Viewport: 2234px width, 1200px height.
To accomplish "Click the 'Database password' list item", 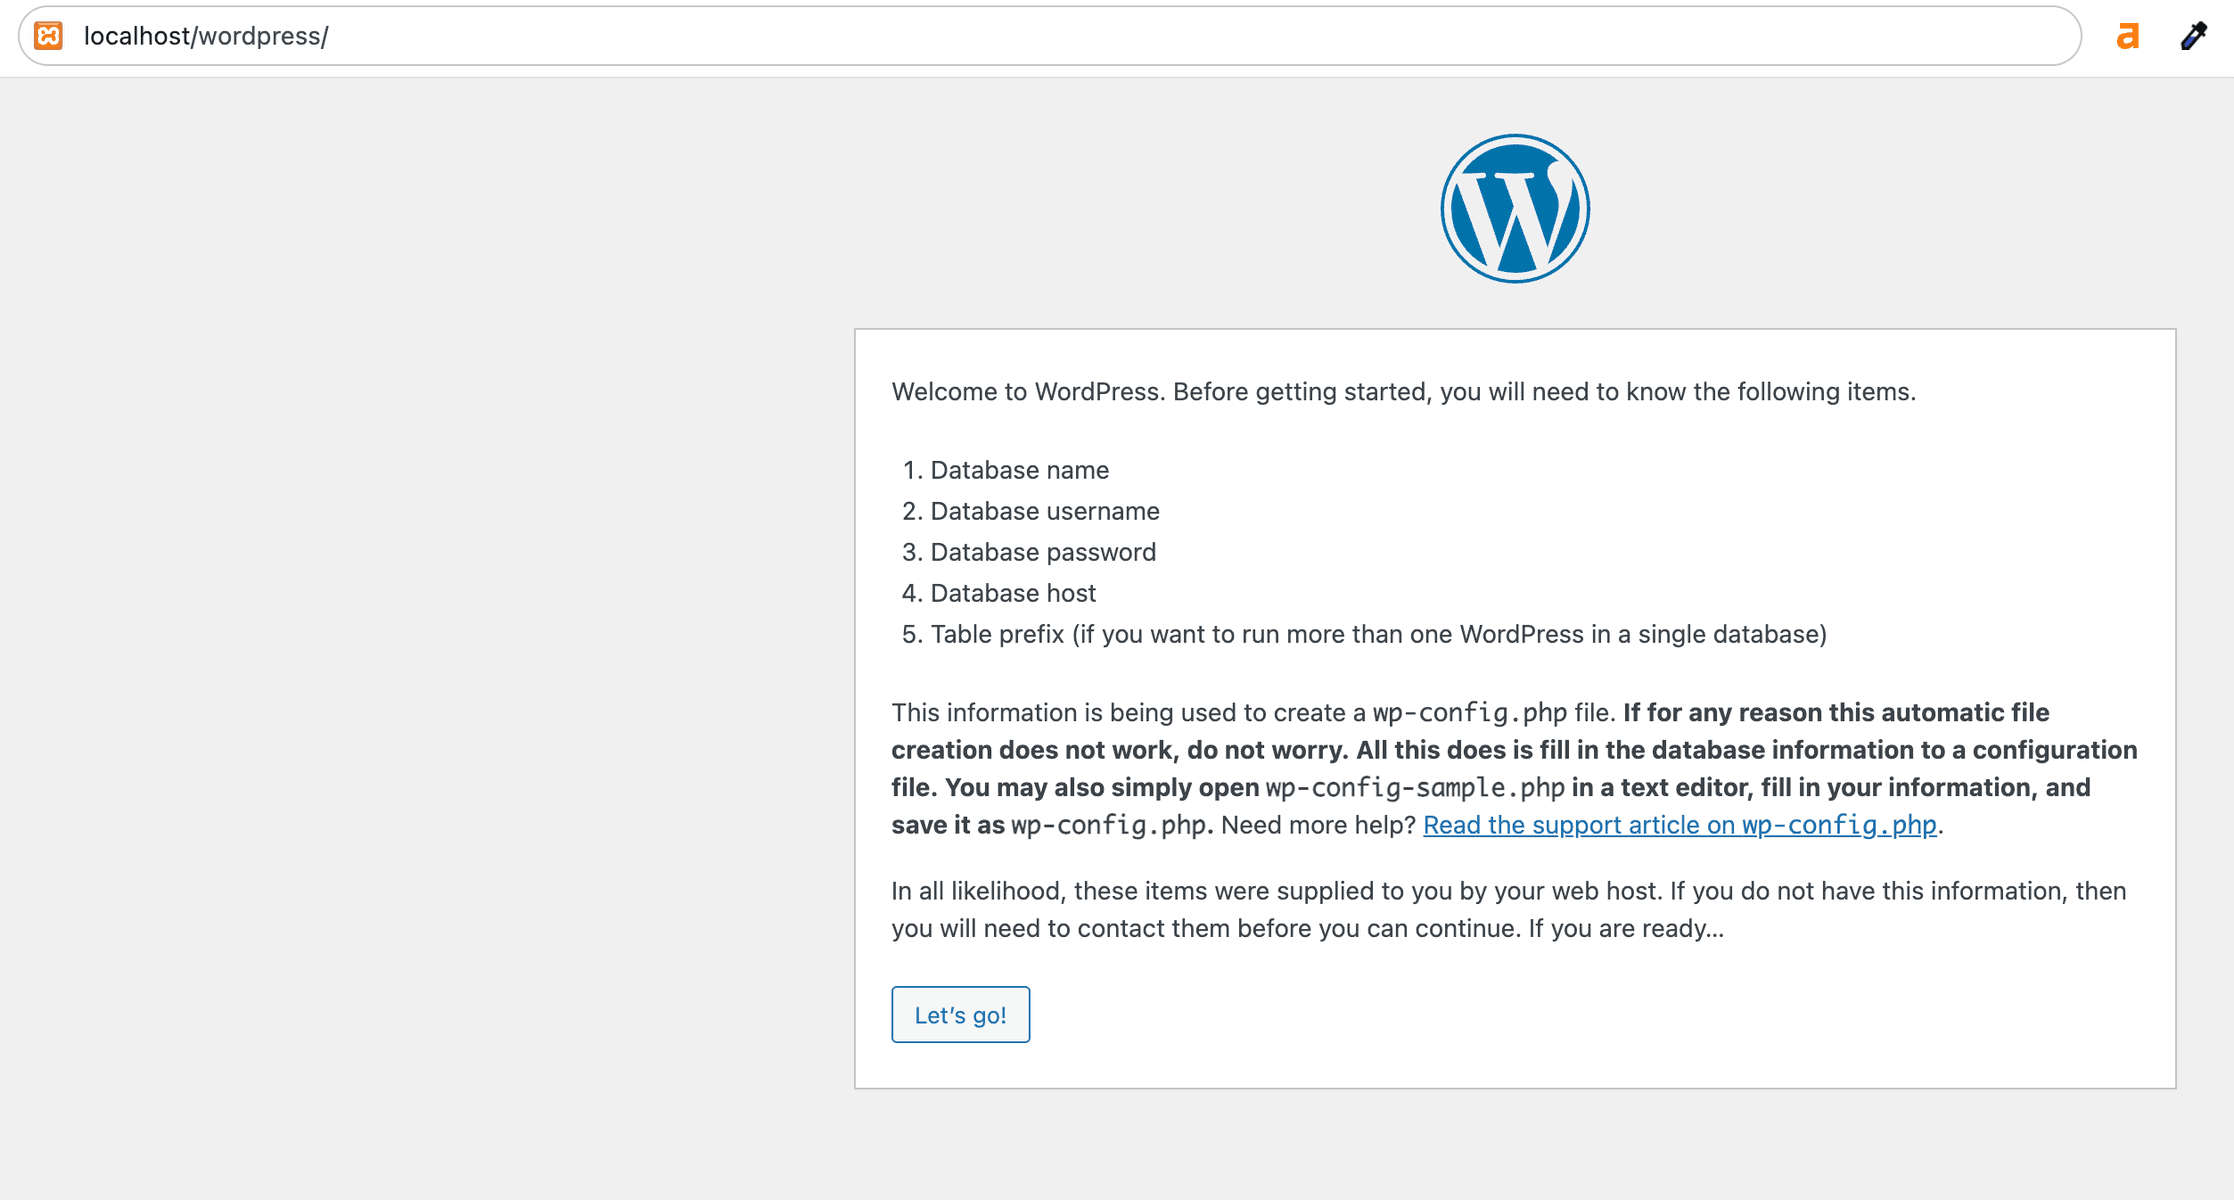I will (1043, 552).
